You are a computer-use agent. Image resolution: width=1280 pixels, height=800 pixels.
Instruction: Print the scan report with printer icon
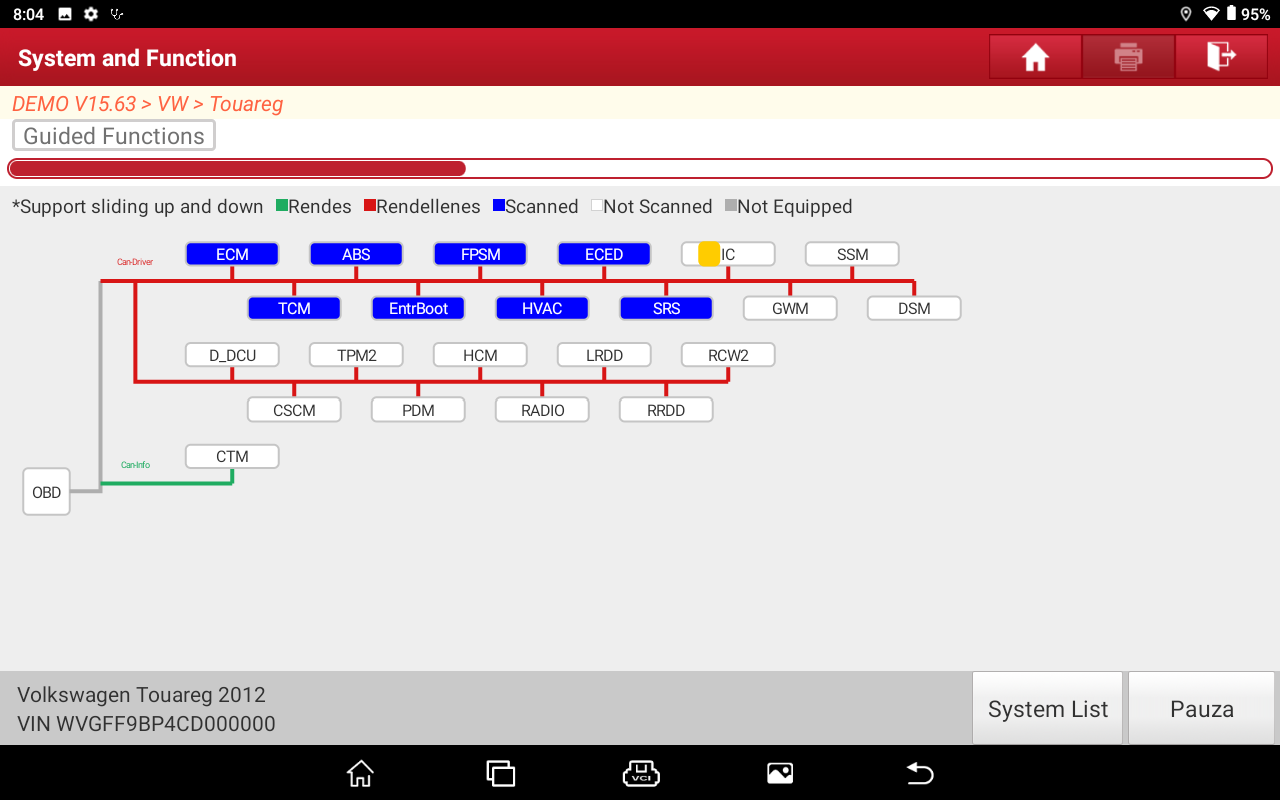click(x=1128, y=57)
